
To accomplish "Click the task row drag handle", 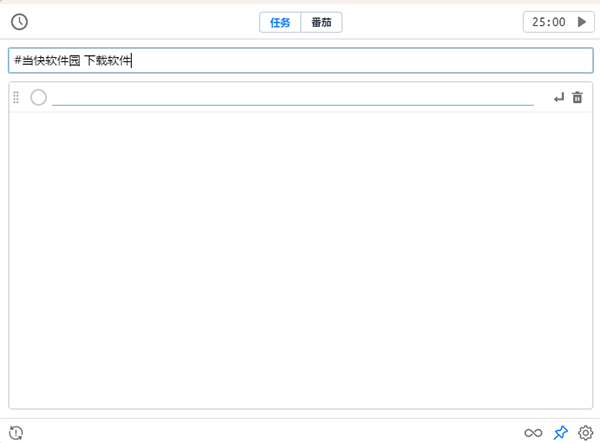I will point(16,97).
